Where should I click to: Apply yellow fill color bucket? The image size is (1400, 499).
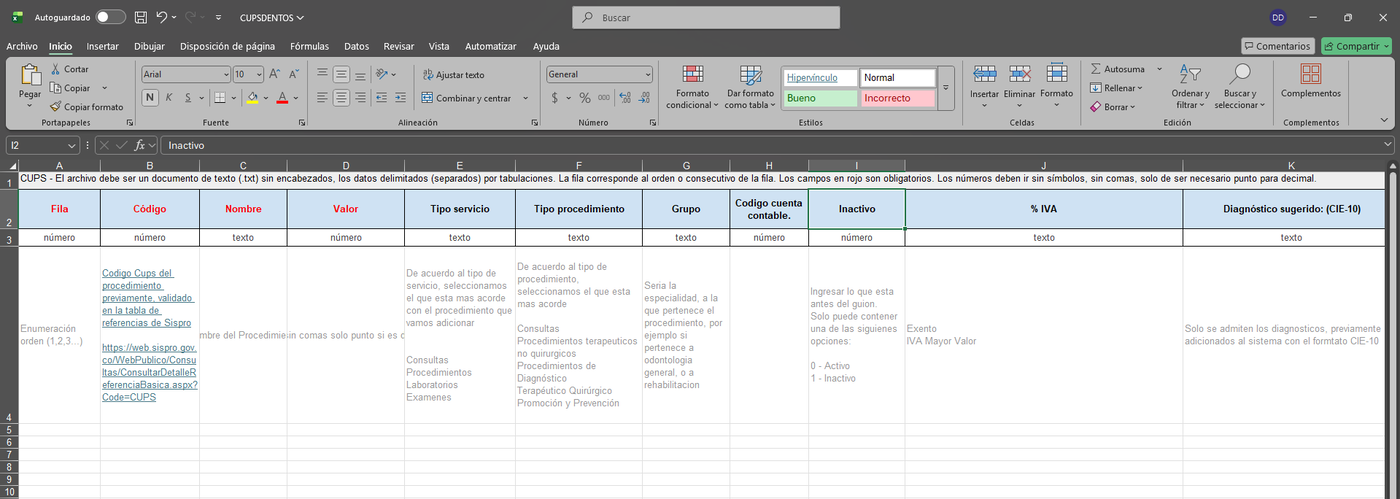(253, 97)
